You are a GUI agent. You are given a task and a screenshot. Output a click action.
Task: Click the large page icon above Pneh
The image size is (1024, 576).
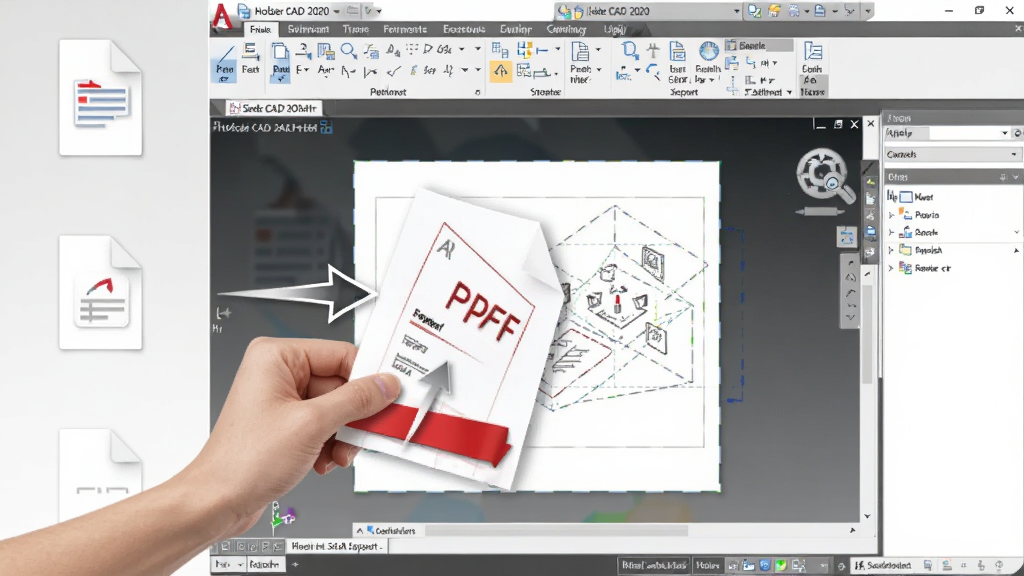(x=580, y=52)
